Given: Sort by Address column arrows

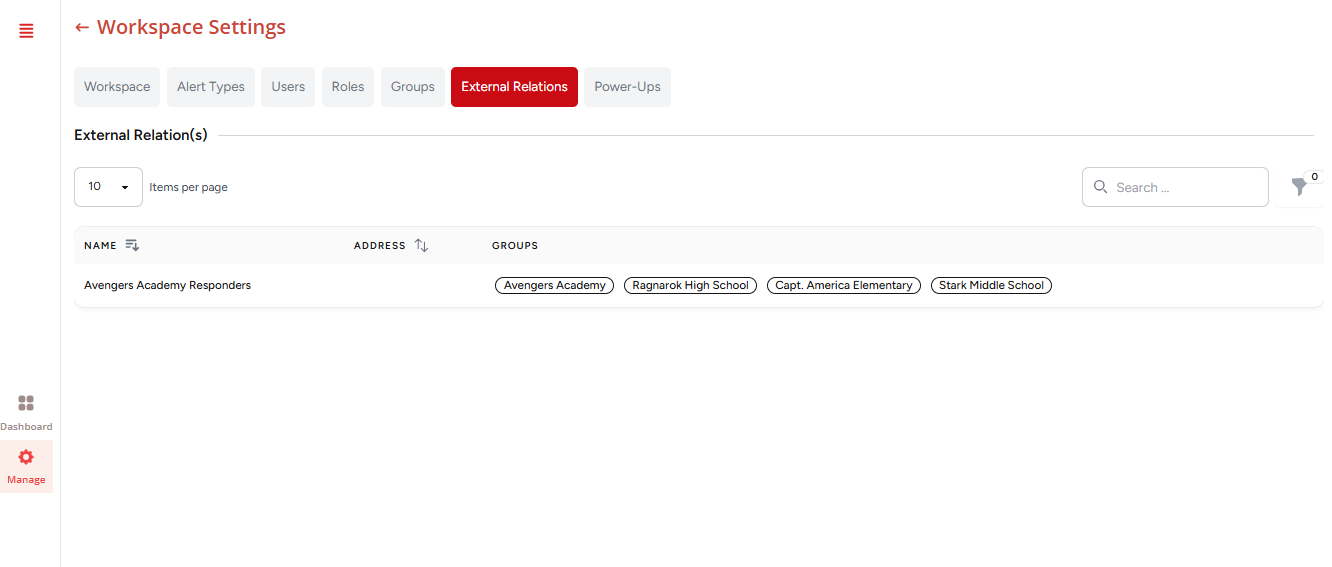Looking at the screenshot, I should 421,245.
